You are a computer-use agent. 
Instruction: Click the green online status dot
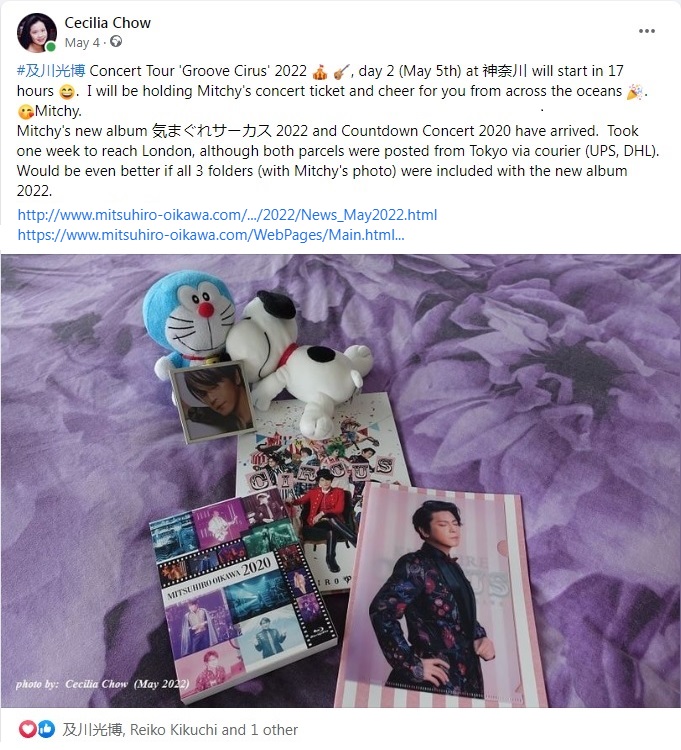tap(50, 47)
